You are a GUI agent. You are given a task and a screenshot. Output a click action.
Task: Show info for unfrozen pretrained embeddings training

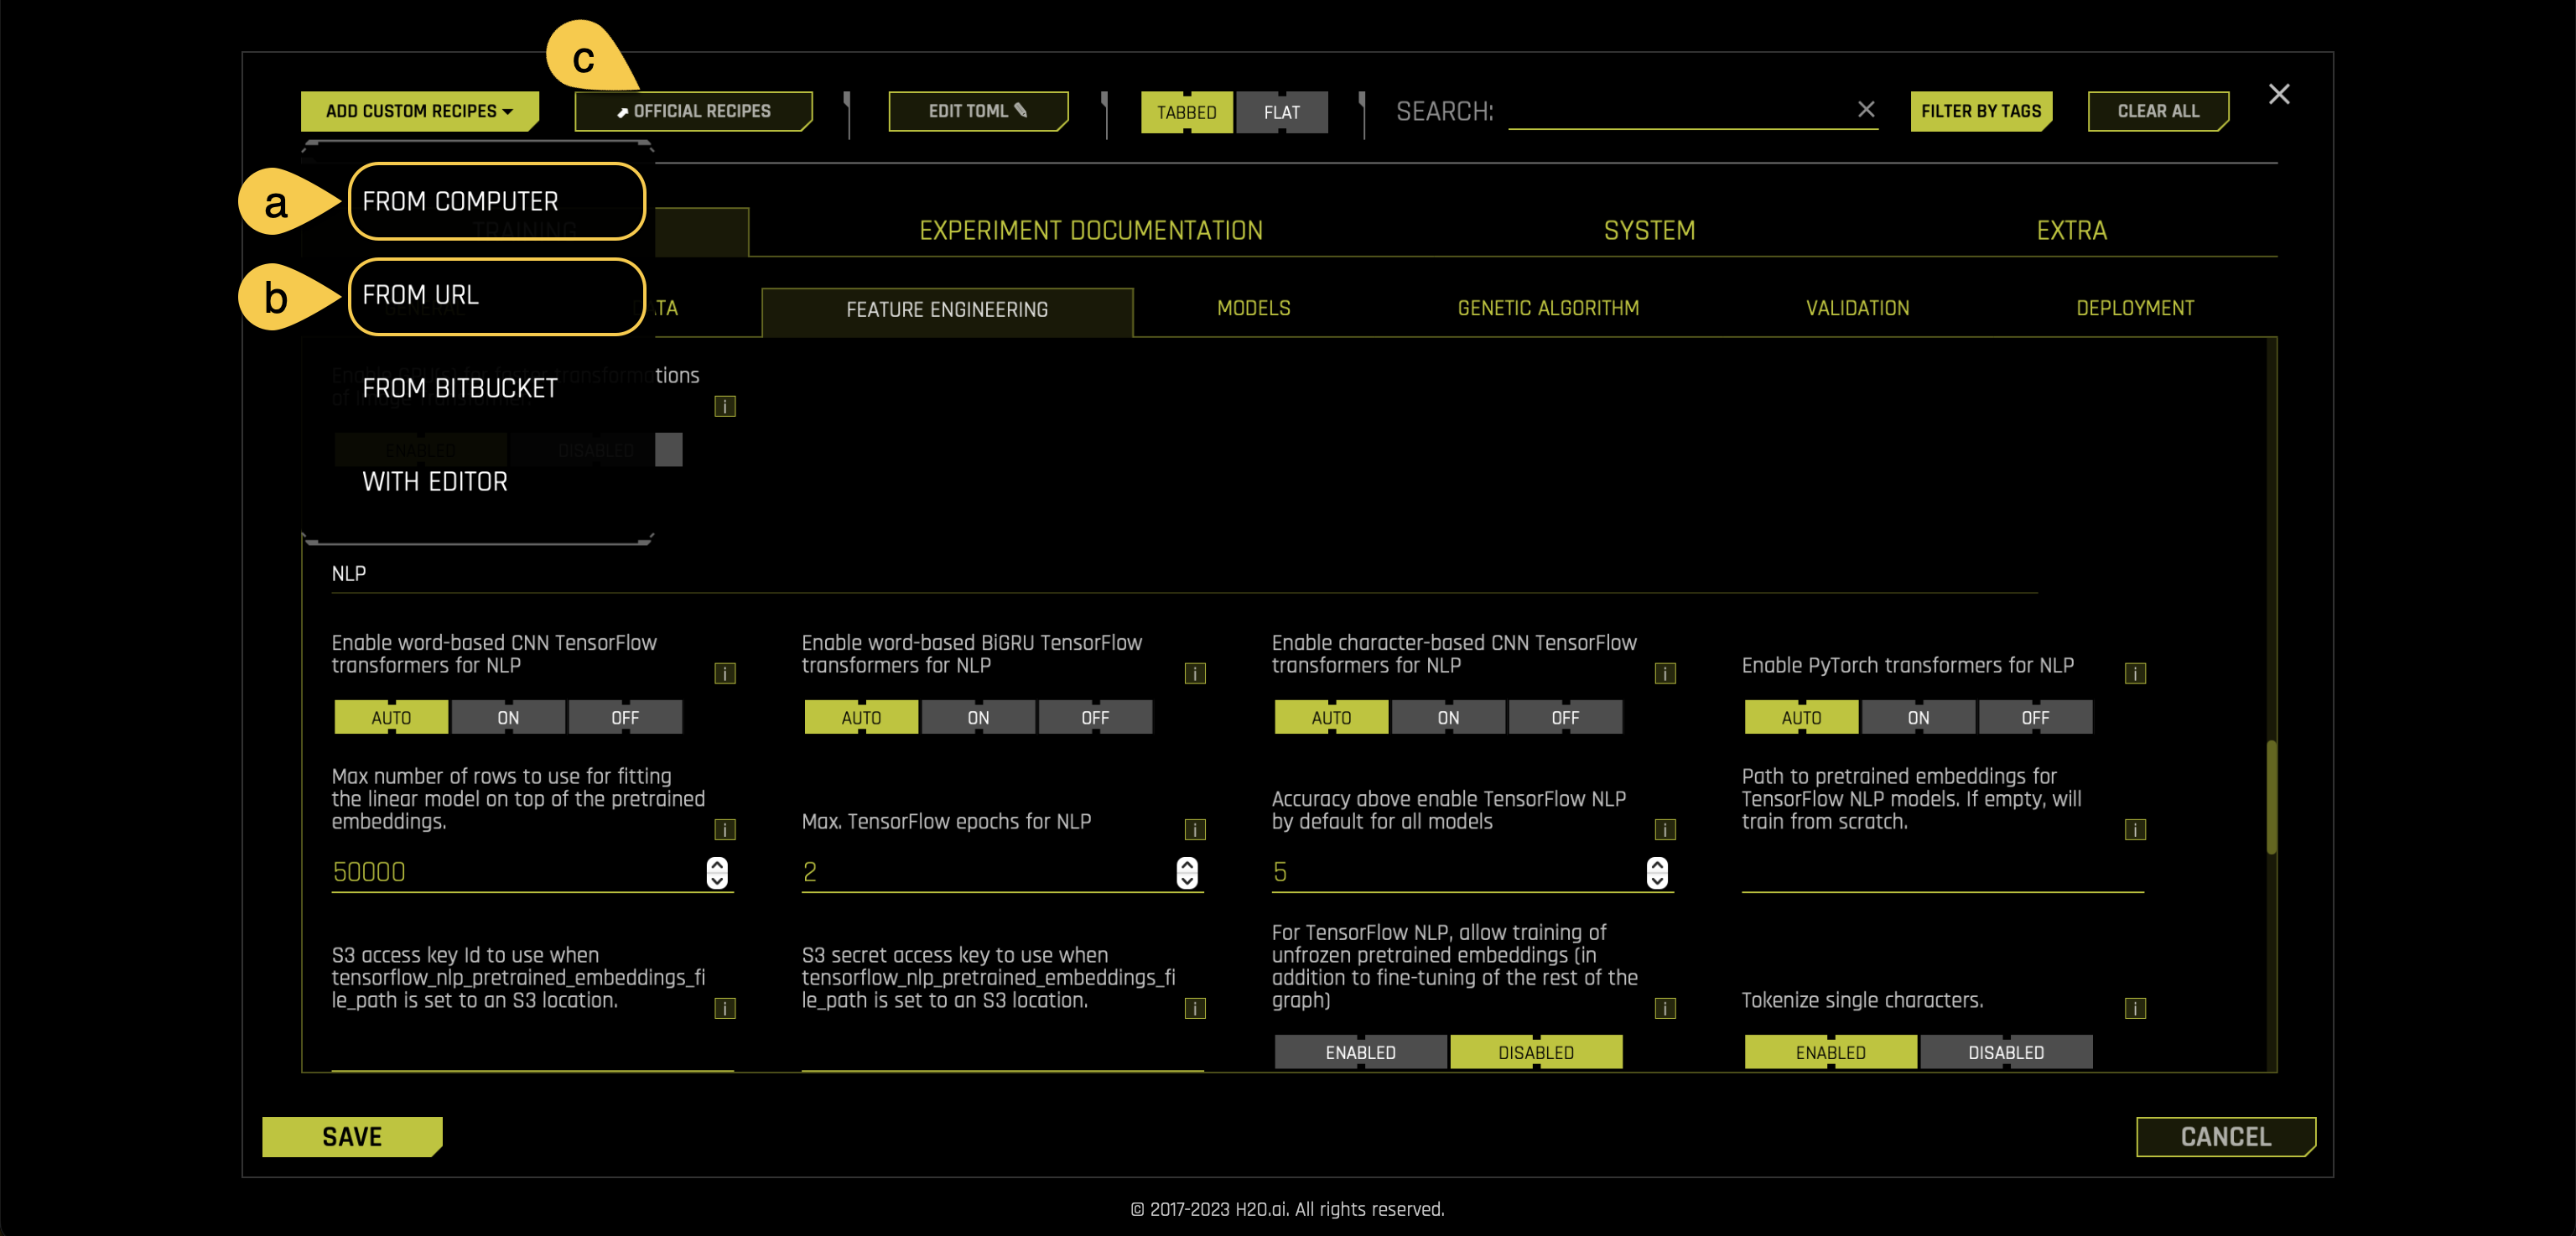(x=1665, y=1008)
